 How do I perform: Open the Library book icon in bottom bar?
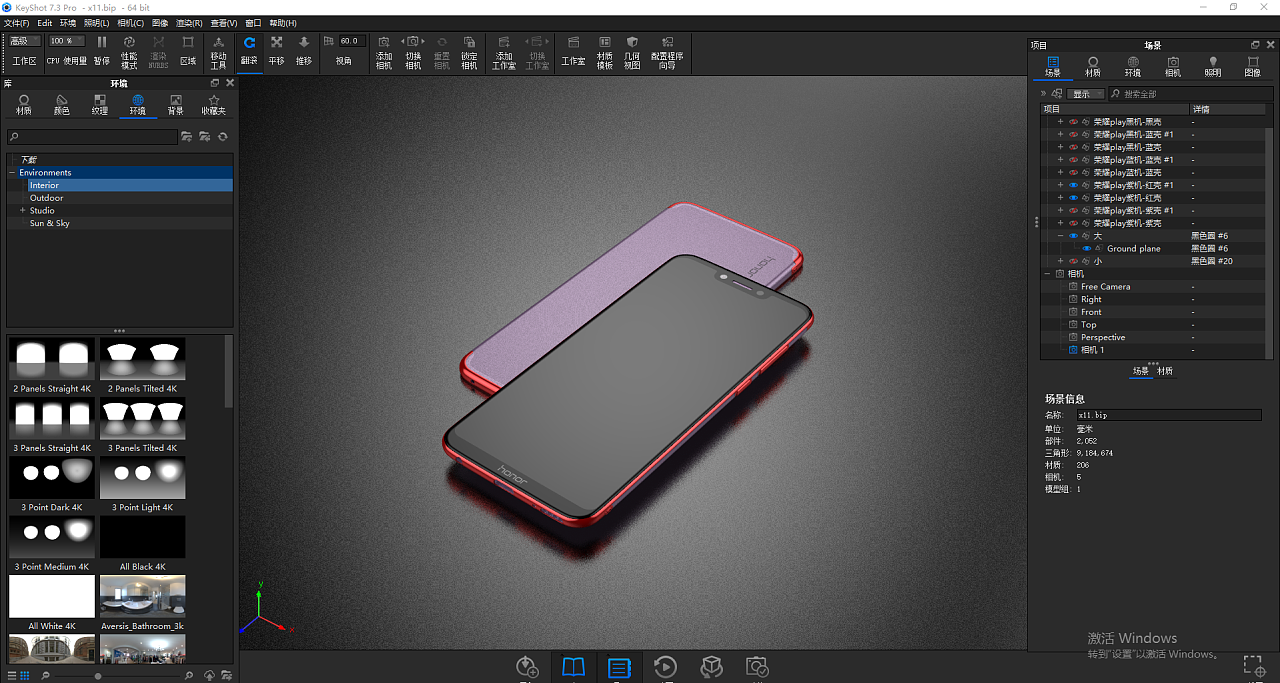[x=573, y=667]
